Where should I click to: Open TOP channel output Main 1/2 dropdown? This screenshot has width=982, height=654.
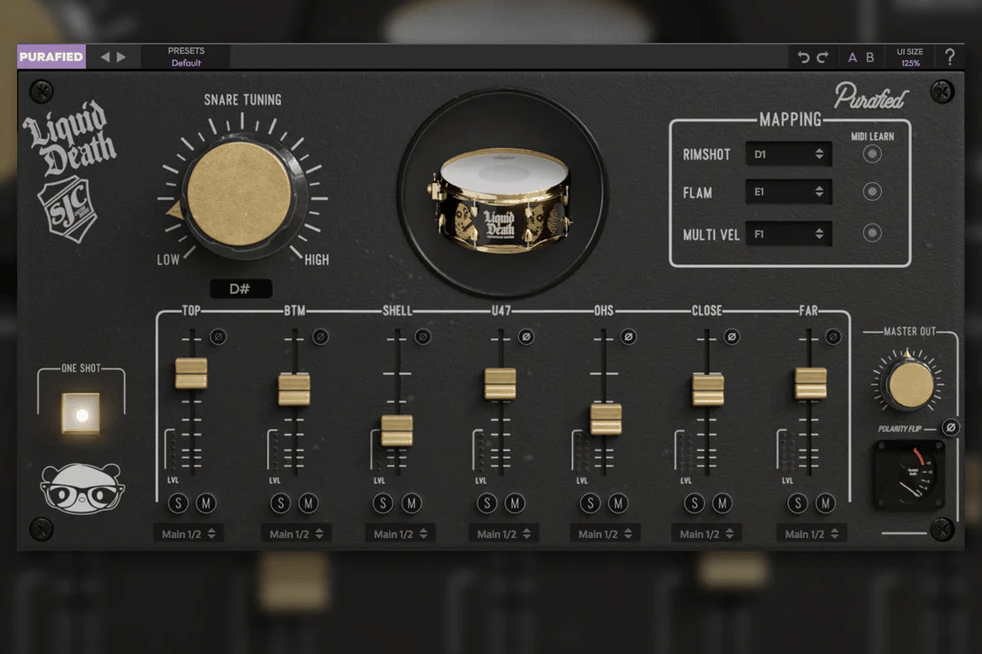coord(188,534)
